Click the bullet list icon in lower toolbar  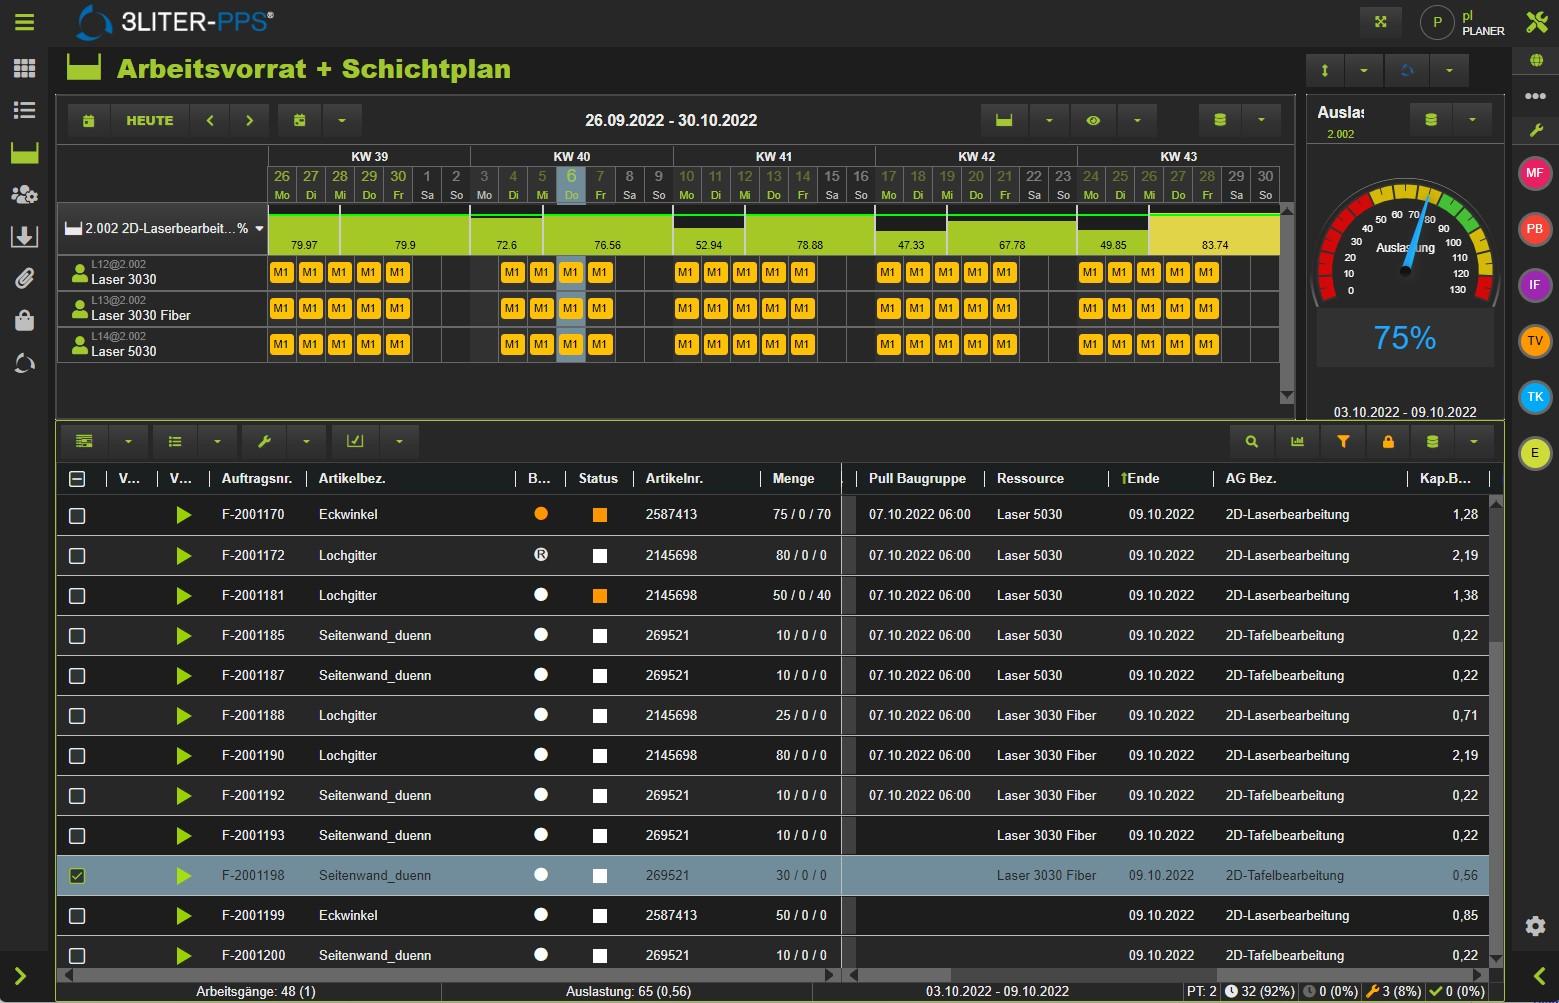tap(175, 441)
